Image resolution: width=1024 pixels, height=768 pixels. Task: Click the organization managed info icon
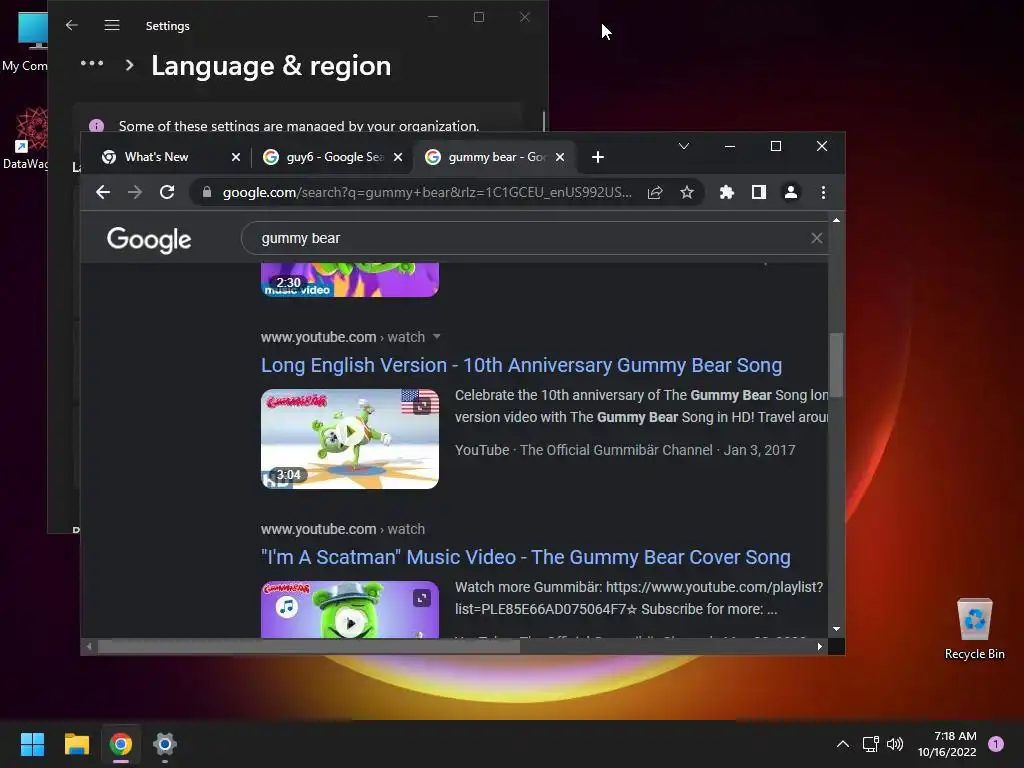click(x=97, y=125)
